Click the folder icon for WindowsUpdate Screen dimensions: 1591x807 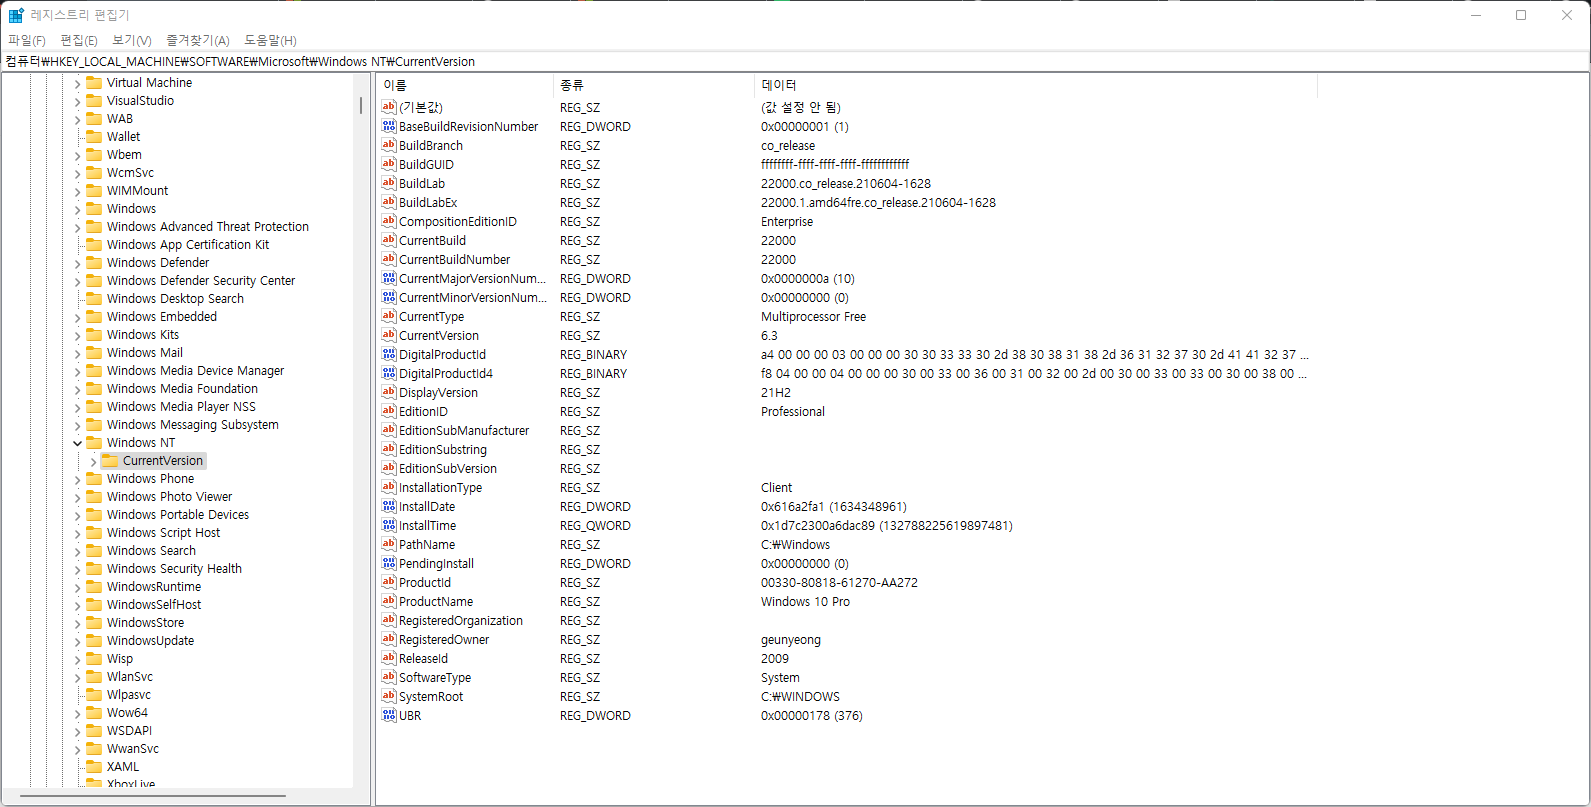94,640
